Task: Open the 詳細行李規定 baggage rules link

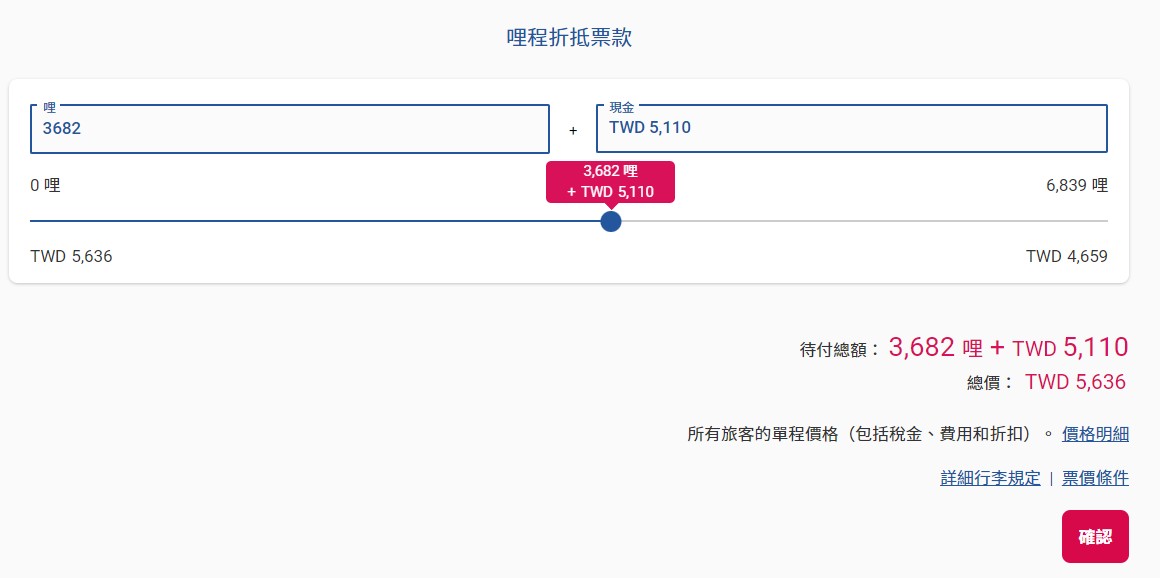Action: pos(990,478)
